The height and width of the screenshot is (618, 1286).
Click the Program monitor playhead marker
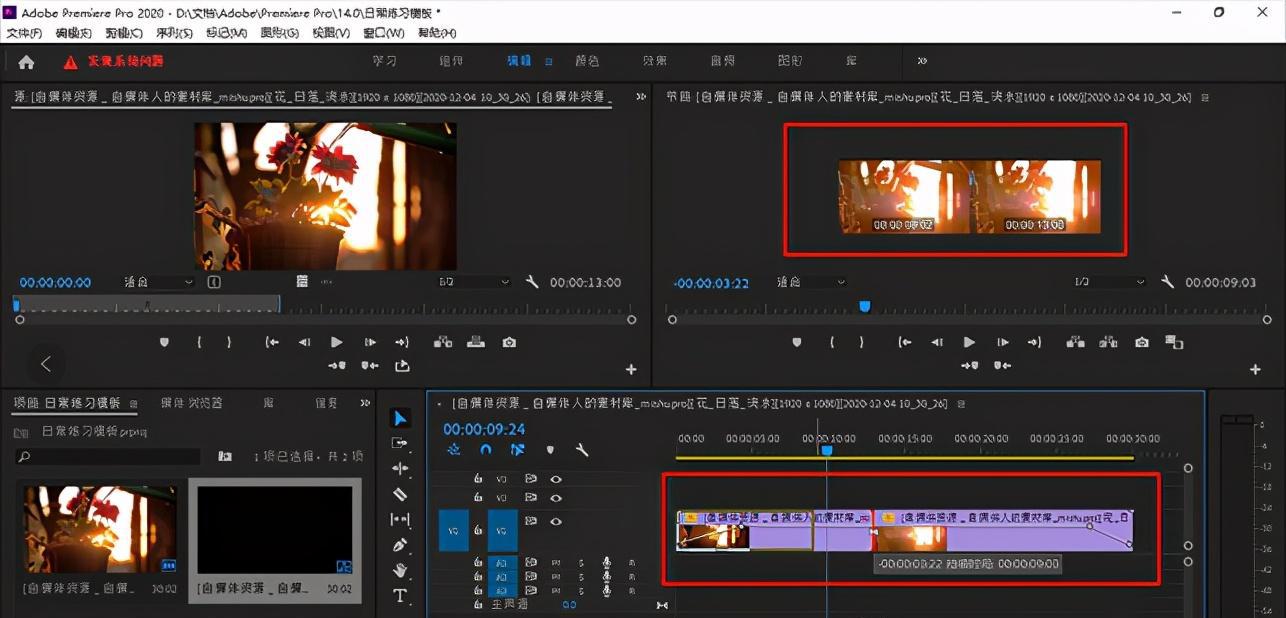tap(865, 306)
